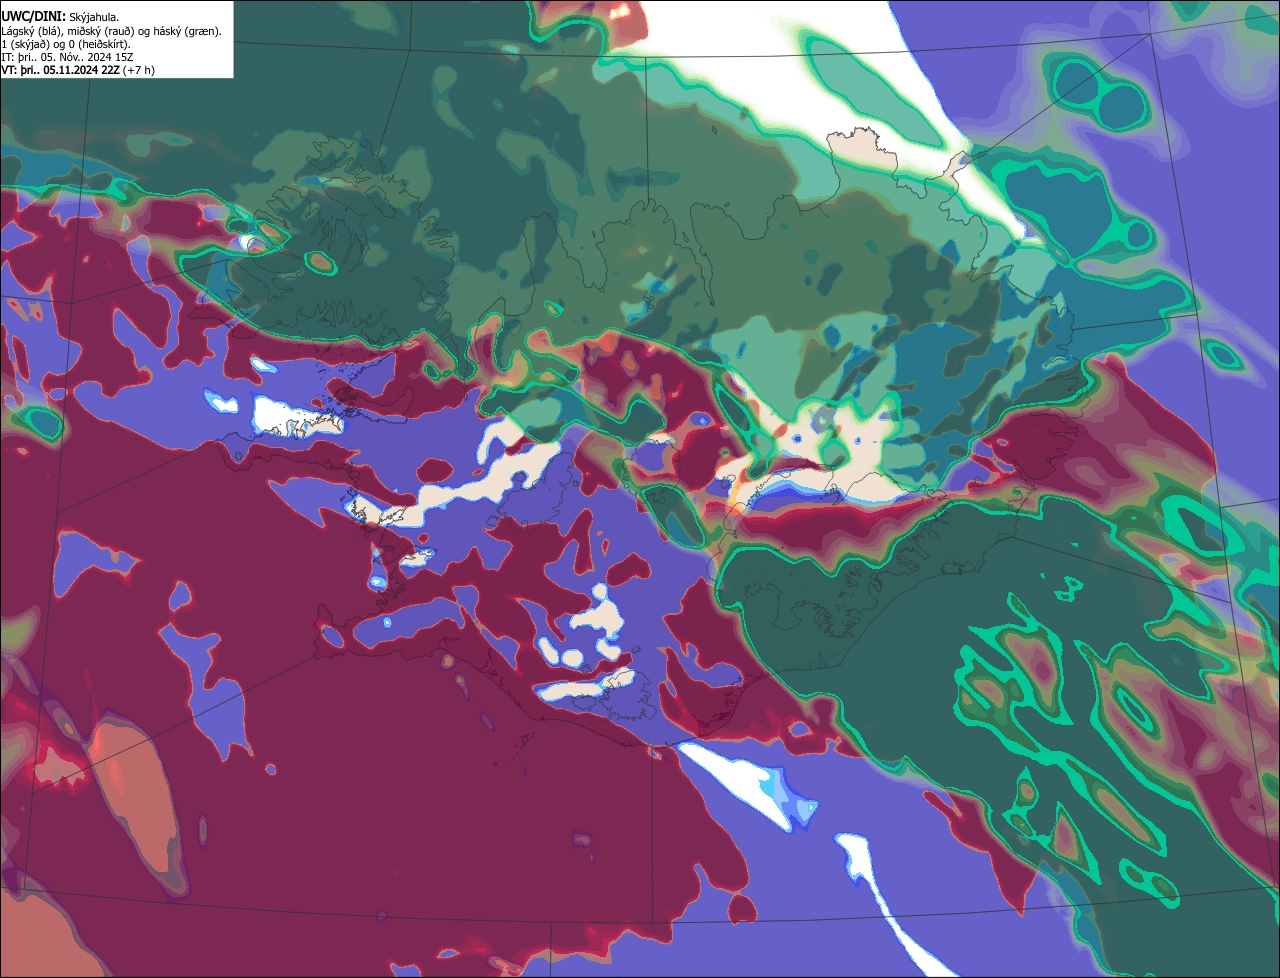This screenshot has width=1280, height=978.
Task: Click the 'UWC/DINI: Skýjahula.' title line
Action: tap(60, 17)
